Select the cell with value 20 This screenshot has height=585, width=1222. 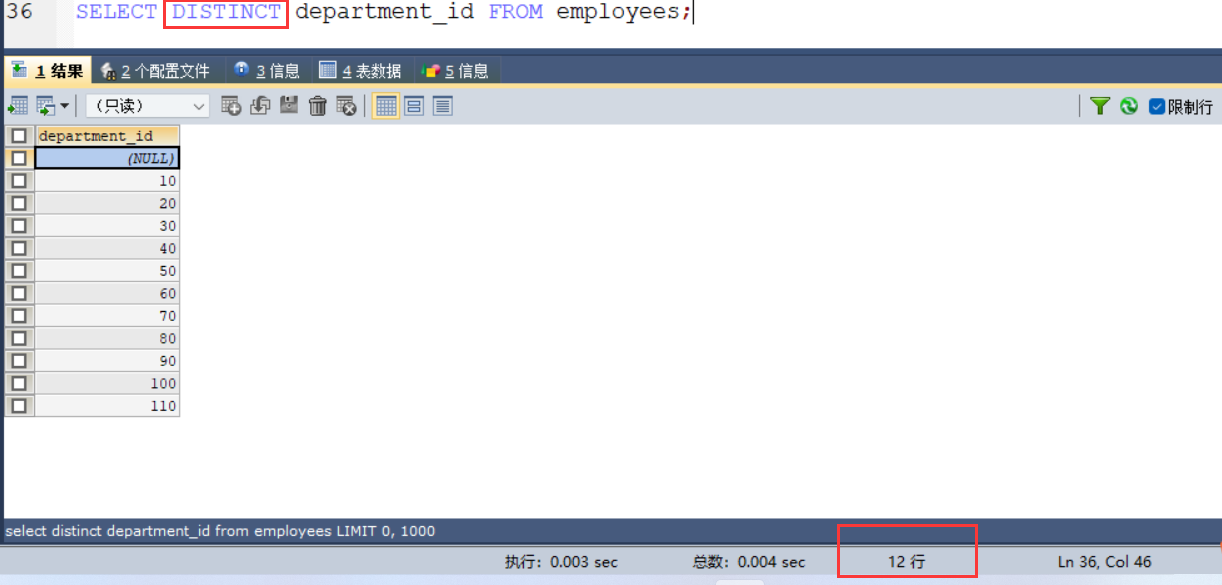coord(107,203)
